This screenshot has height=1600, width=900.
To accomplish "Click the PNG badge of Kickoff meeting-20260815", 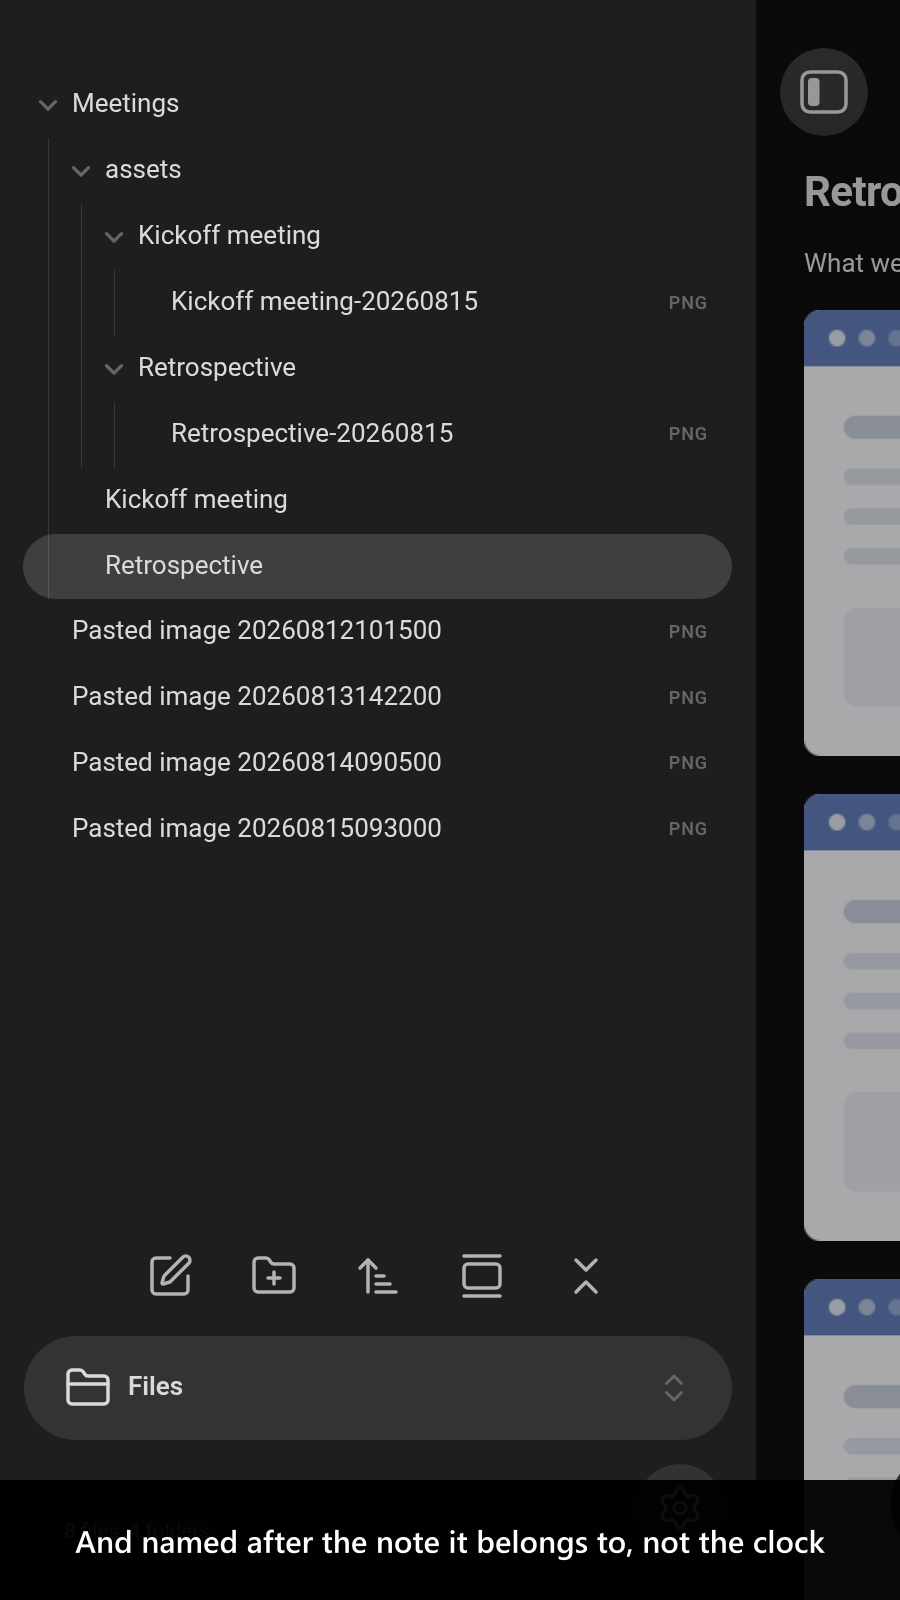I will coord(688,303).
